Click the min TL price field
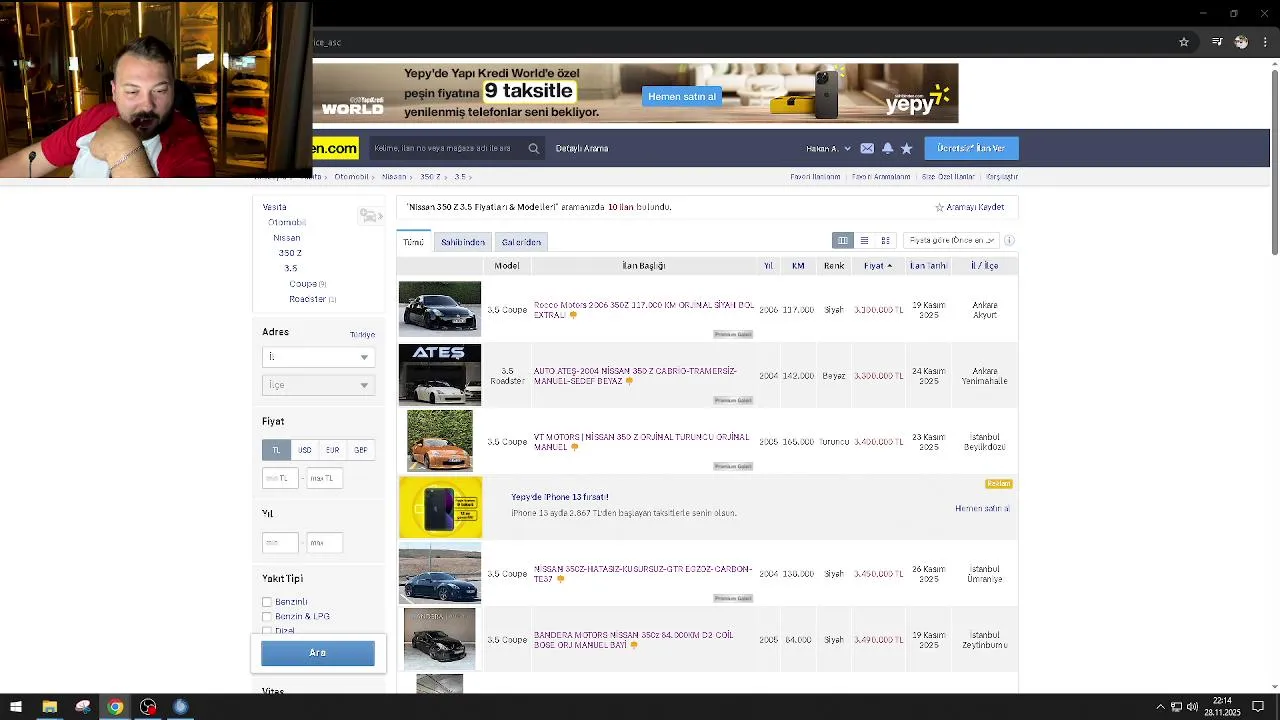 click(x=280, y=479)
